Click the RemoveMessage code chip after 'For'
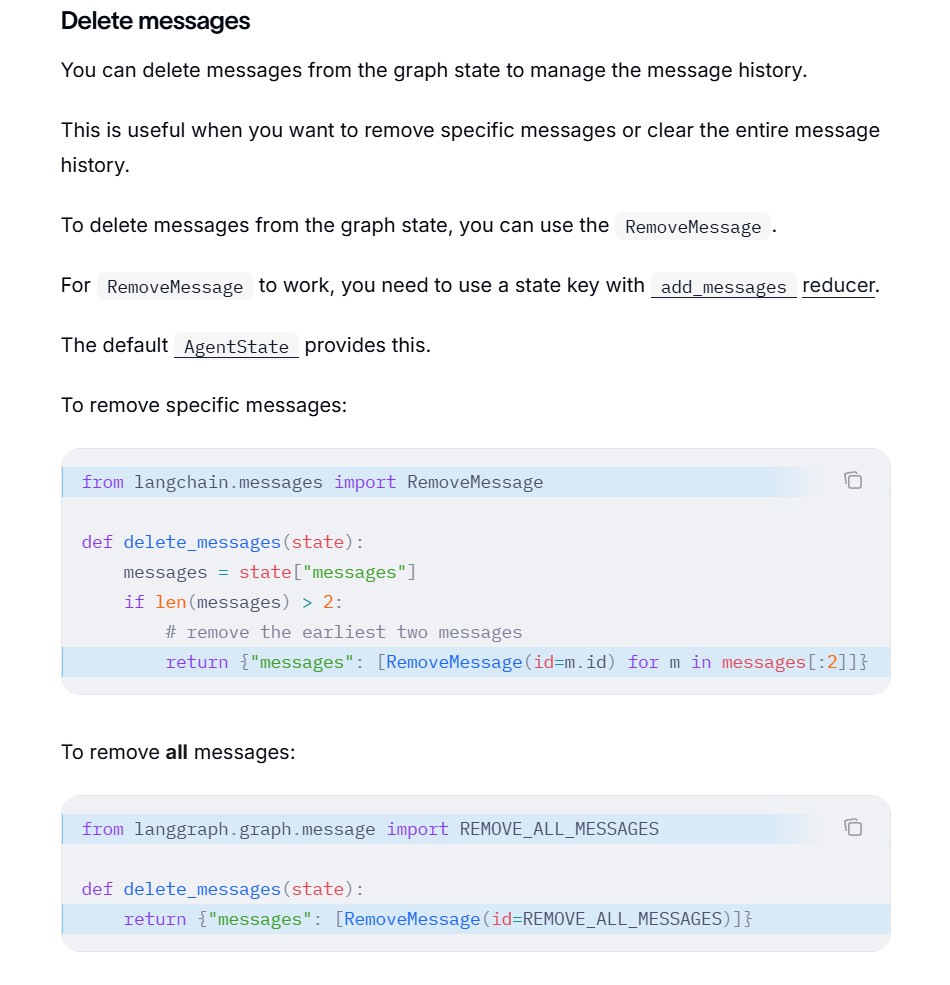 click(x=175, y=286)
